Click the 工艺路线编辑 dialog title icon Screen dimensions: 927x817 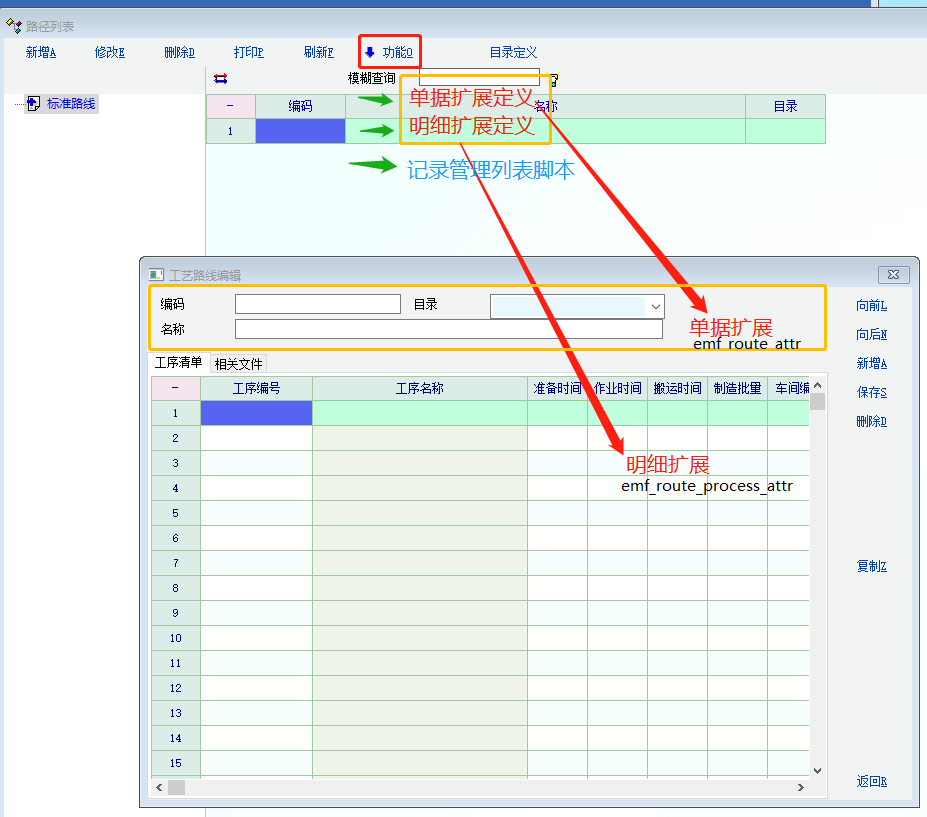[x=156, y=275]
